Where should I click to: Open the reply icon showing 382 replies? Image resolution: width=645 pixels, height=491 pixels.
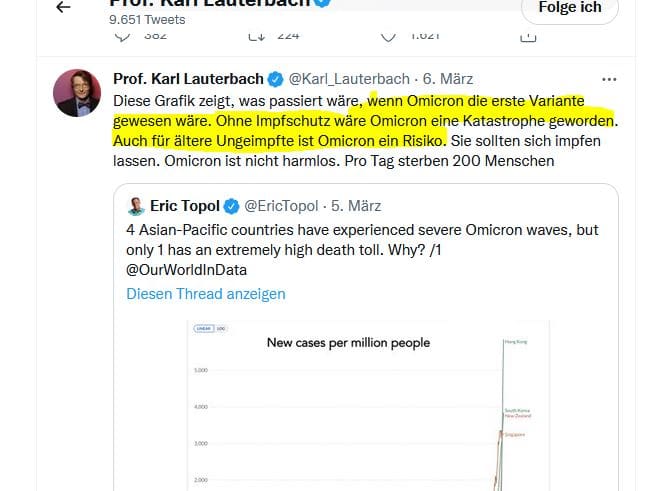click(x=122, y=37)
